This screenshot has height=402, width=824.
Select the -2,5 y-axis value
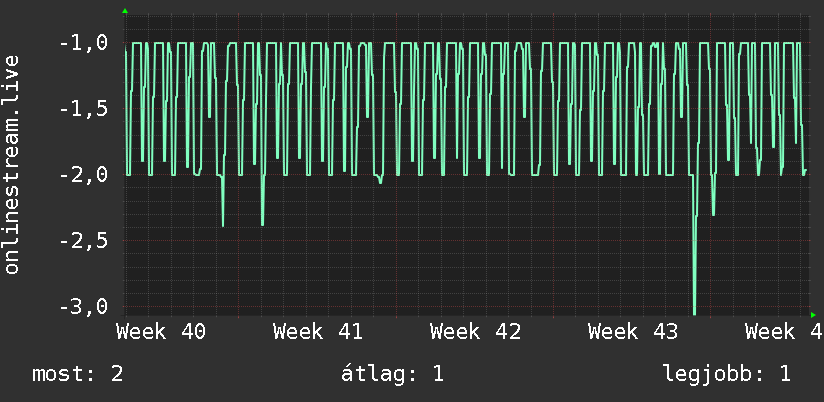(84, 241)
